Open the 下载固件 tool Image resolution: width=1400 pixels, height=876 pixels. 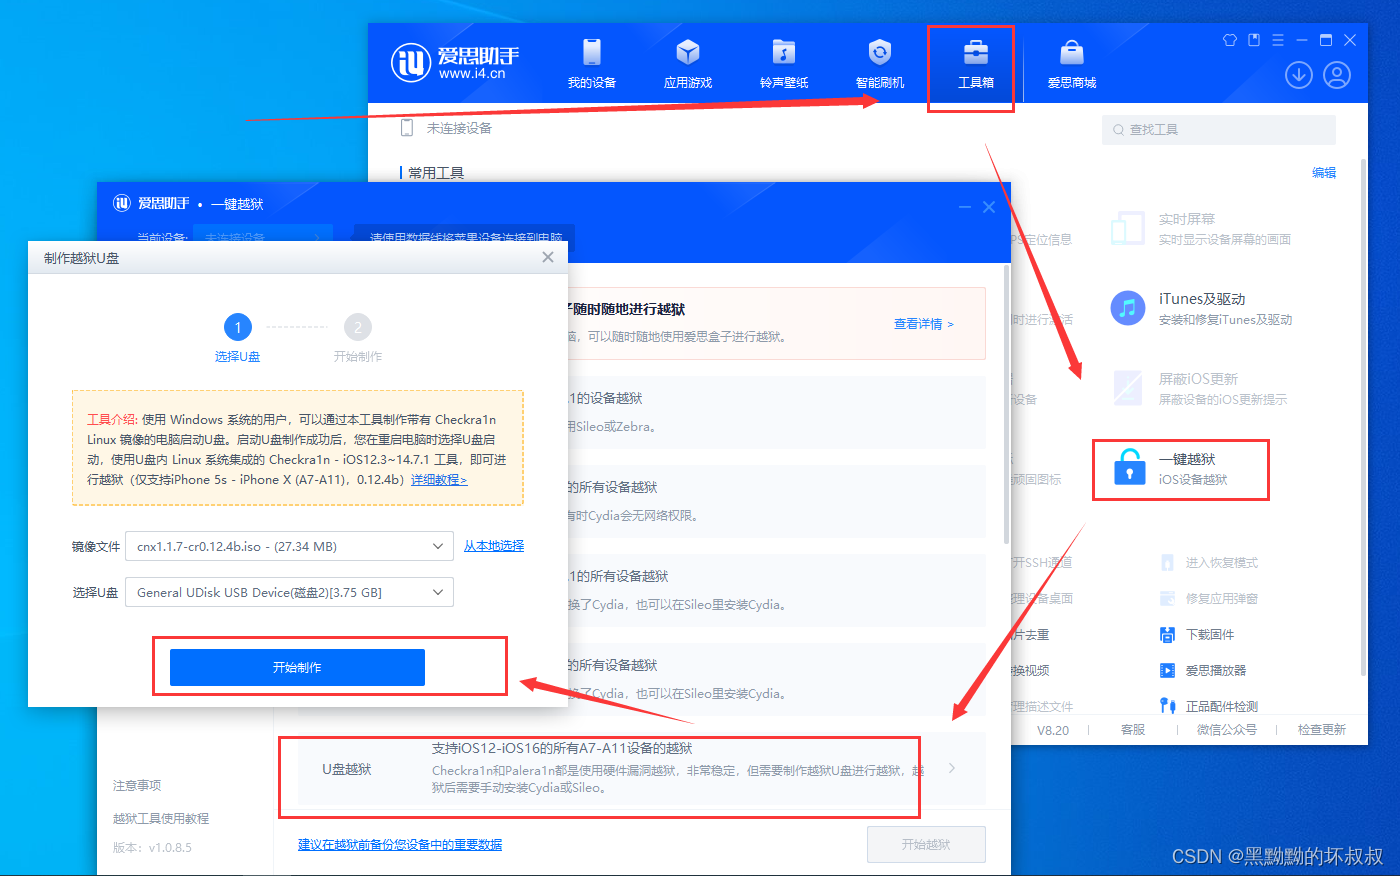pos(1196,635)
